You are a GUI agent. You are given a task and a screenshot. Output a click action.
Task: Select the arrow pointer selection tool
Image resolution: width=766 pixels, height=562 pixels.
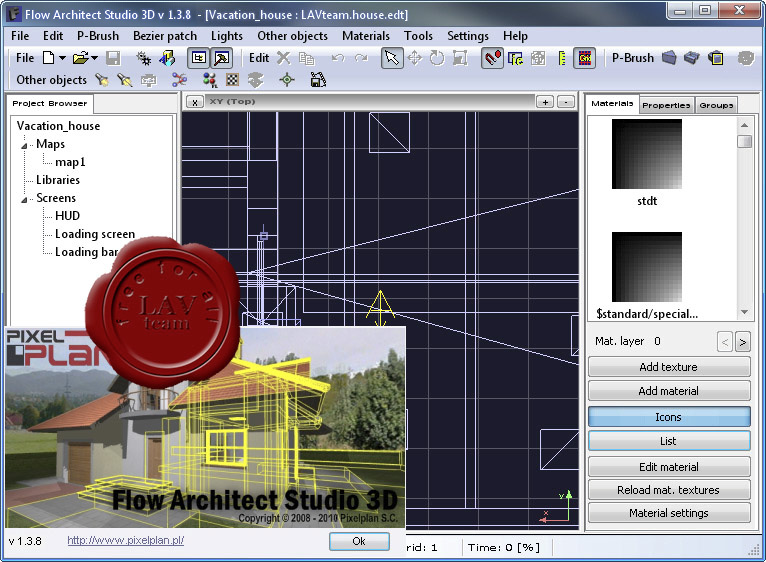coord(392,58)
